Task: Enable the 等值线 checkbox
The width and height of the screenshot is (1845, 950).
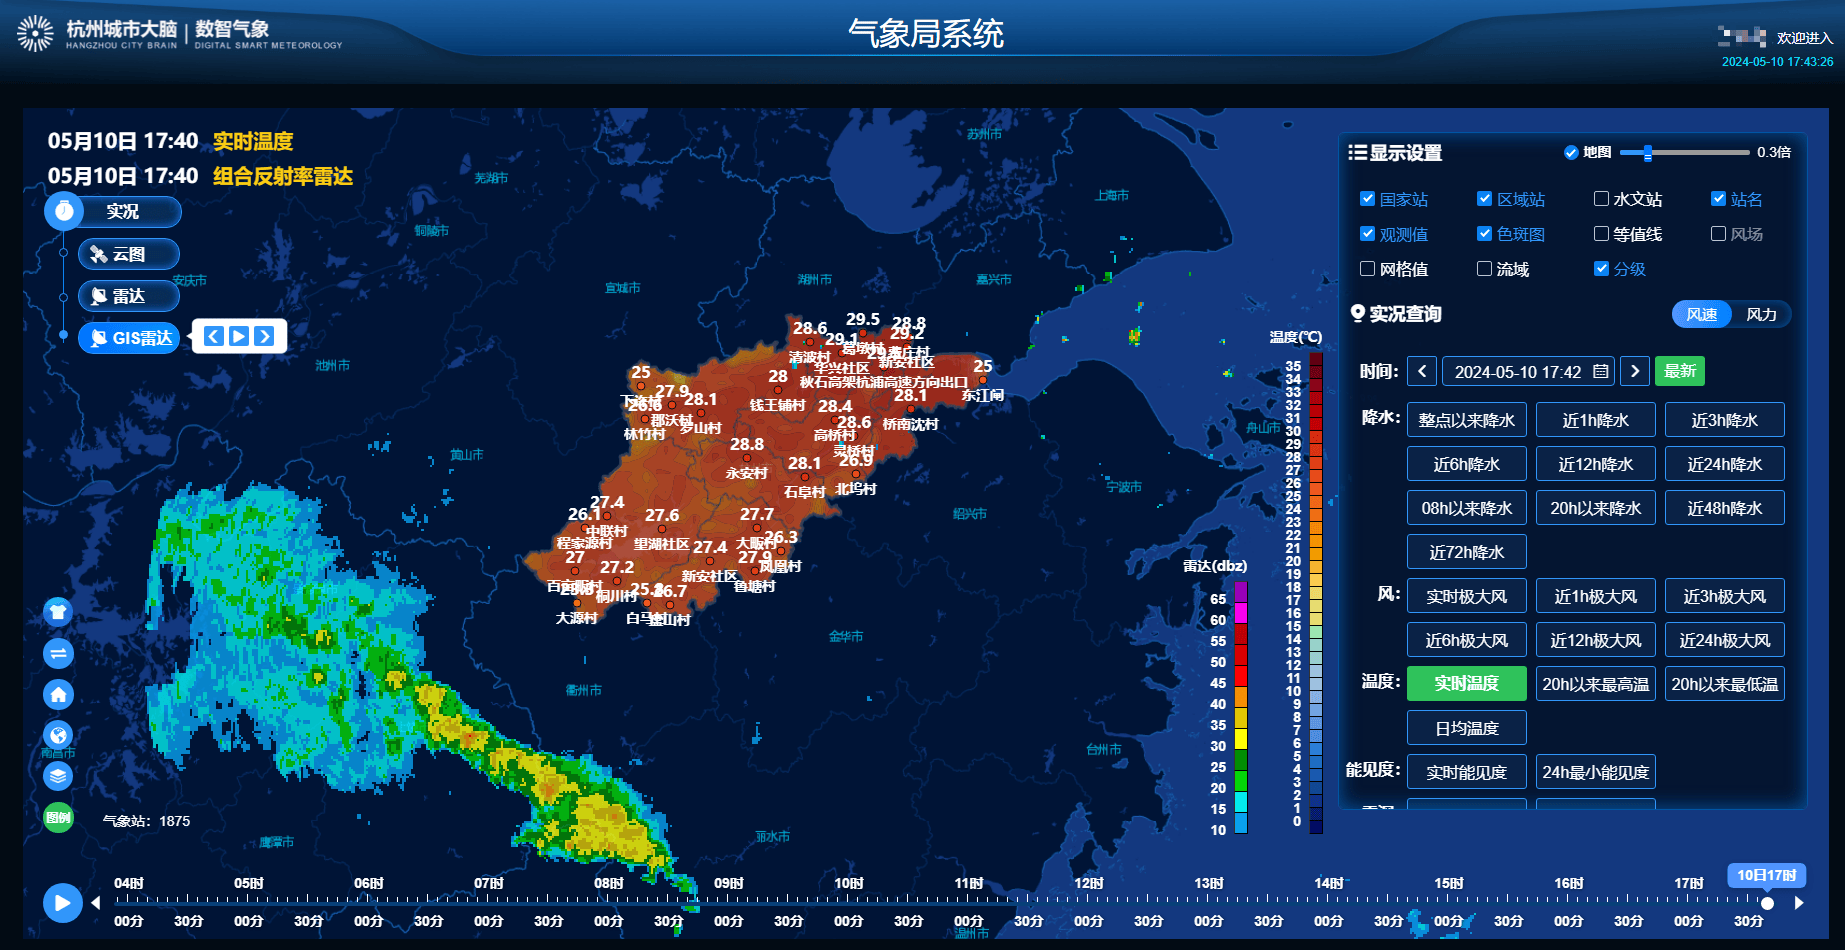Action: point(1601,234)
